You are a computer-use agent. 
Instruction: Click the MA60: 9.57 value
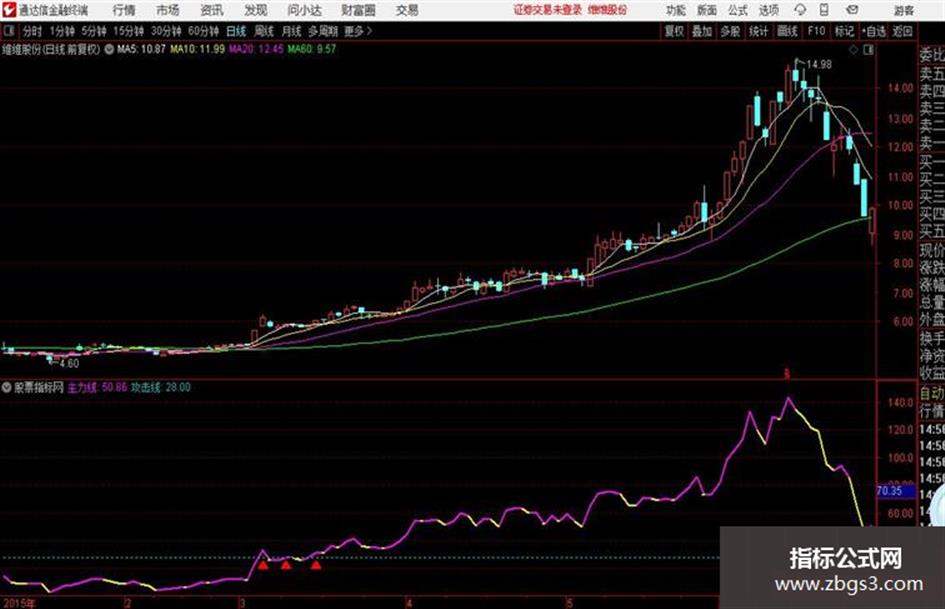[x=312, y=49]
